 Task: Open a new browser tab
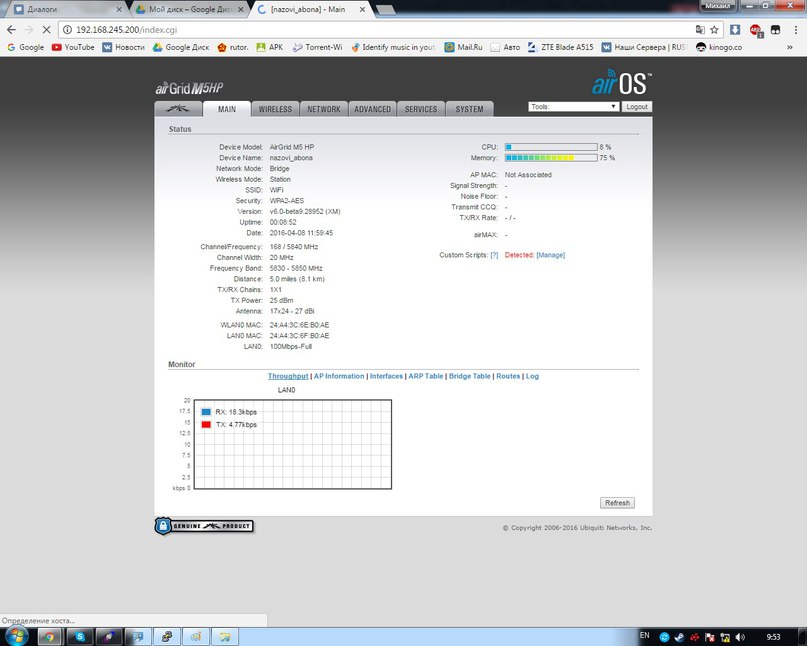coord(385,10)
